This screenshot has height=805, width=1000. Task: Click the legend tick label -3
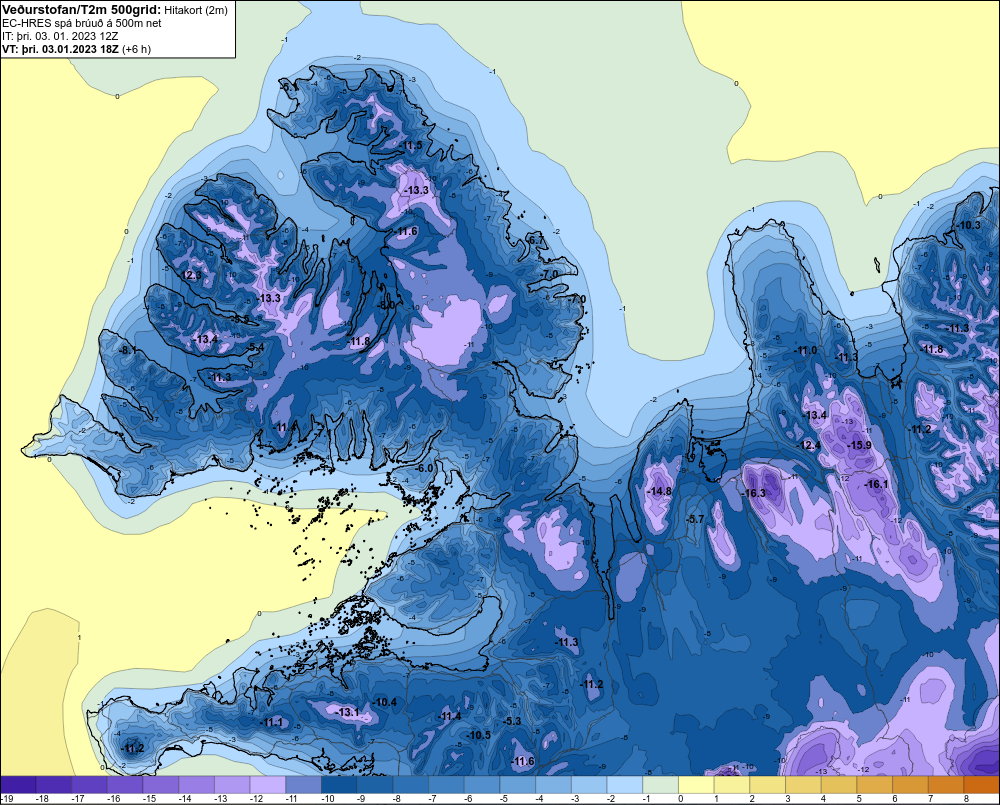pos(577,799)
